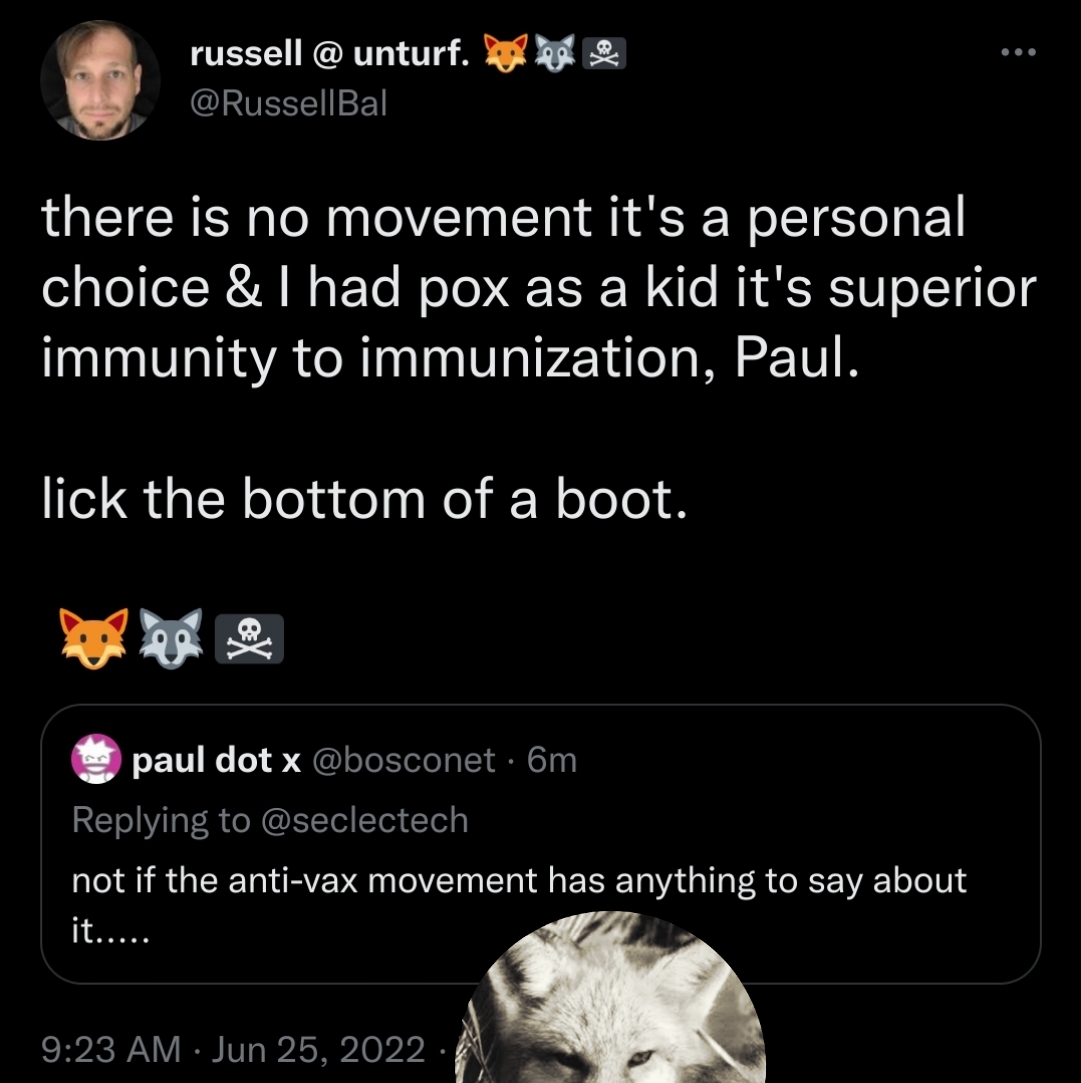Viewport: 1081px width, 1083px height.
Task: Click the pirate flag emoji in the tweet body
Action: 249,637
